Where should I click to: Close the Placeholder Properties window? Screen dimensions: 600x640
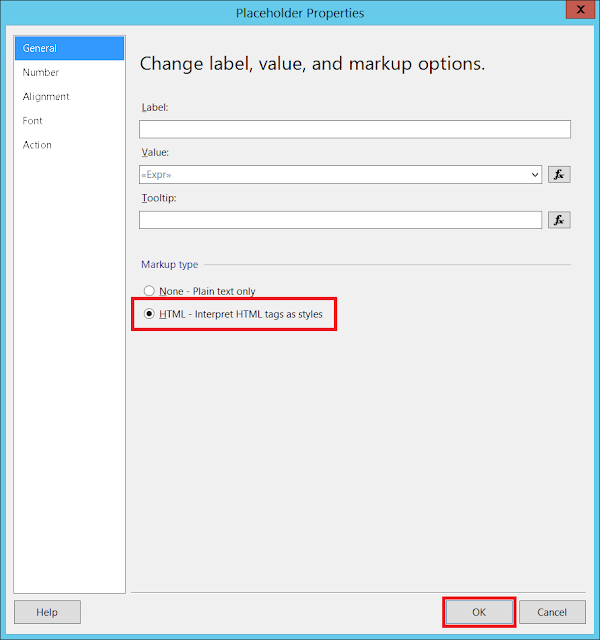point(580,9)
